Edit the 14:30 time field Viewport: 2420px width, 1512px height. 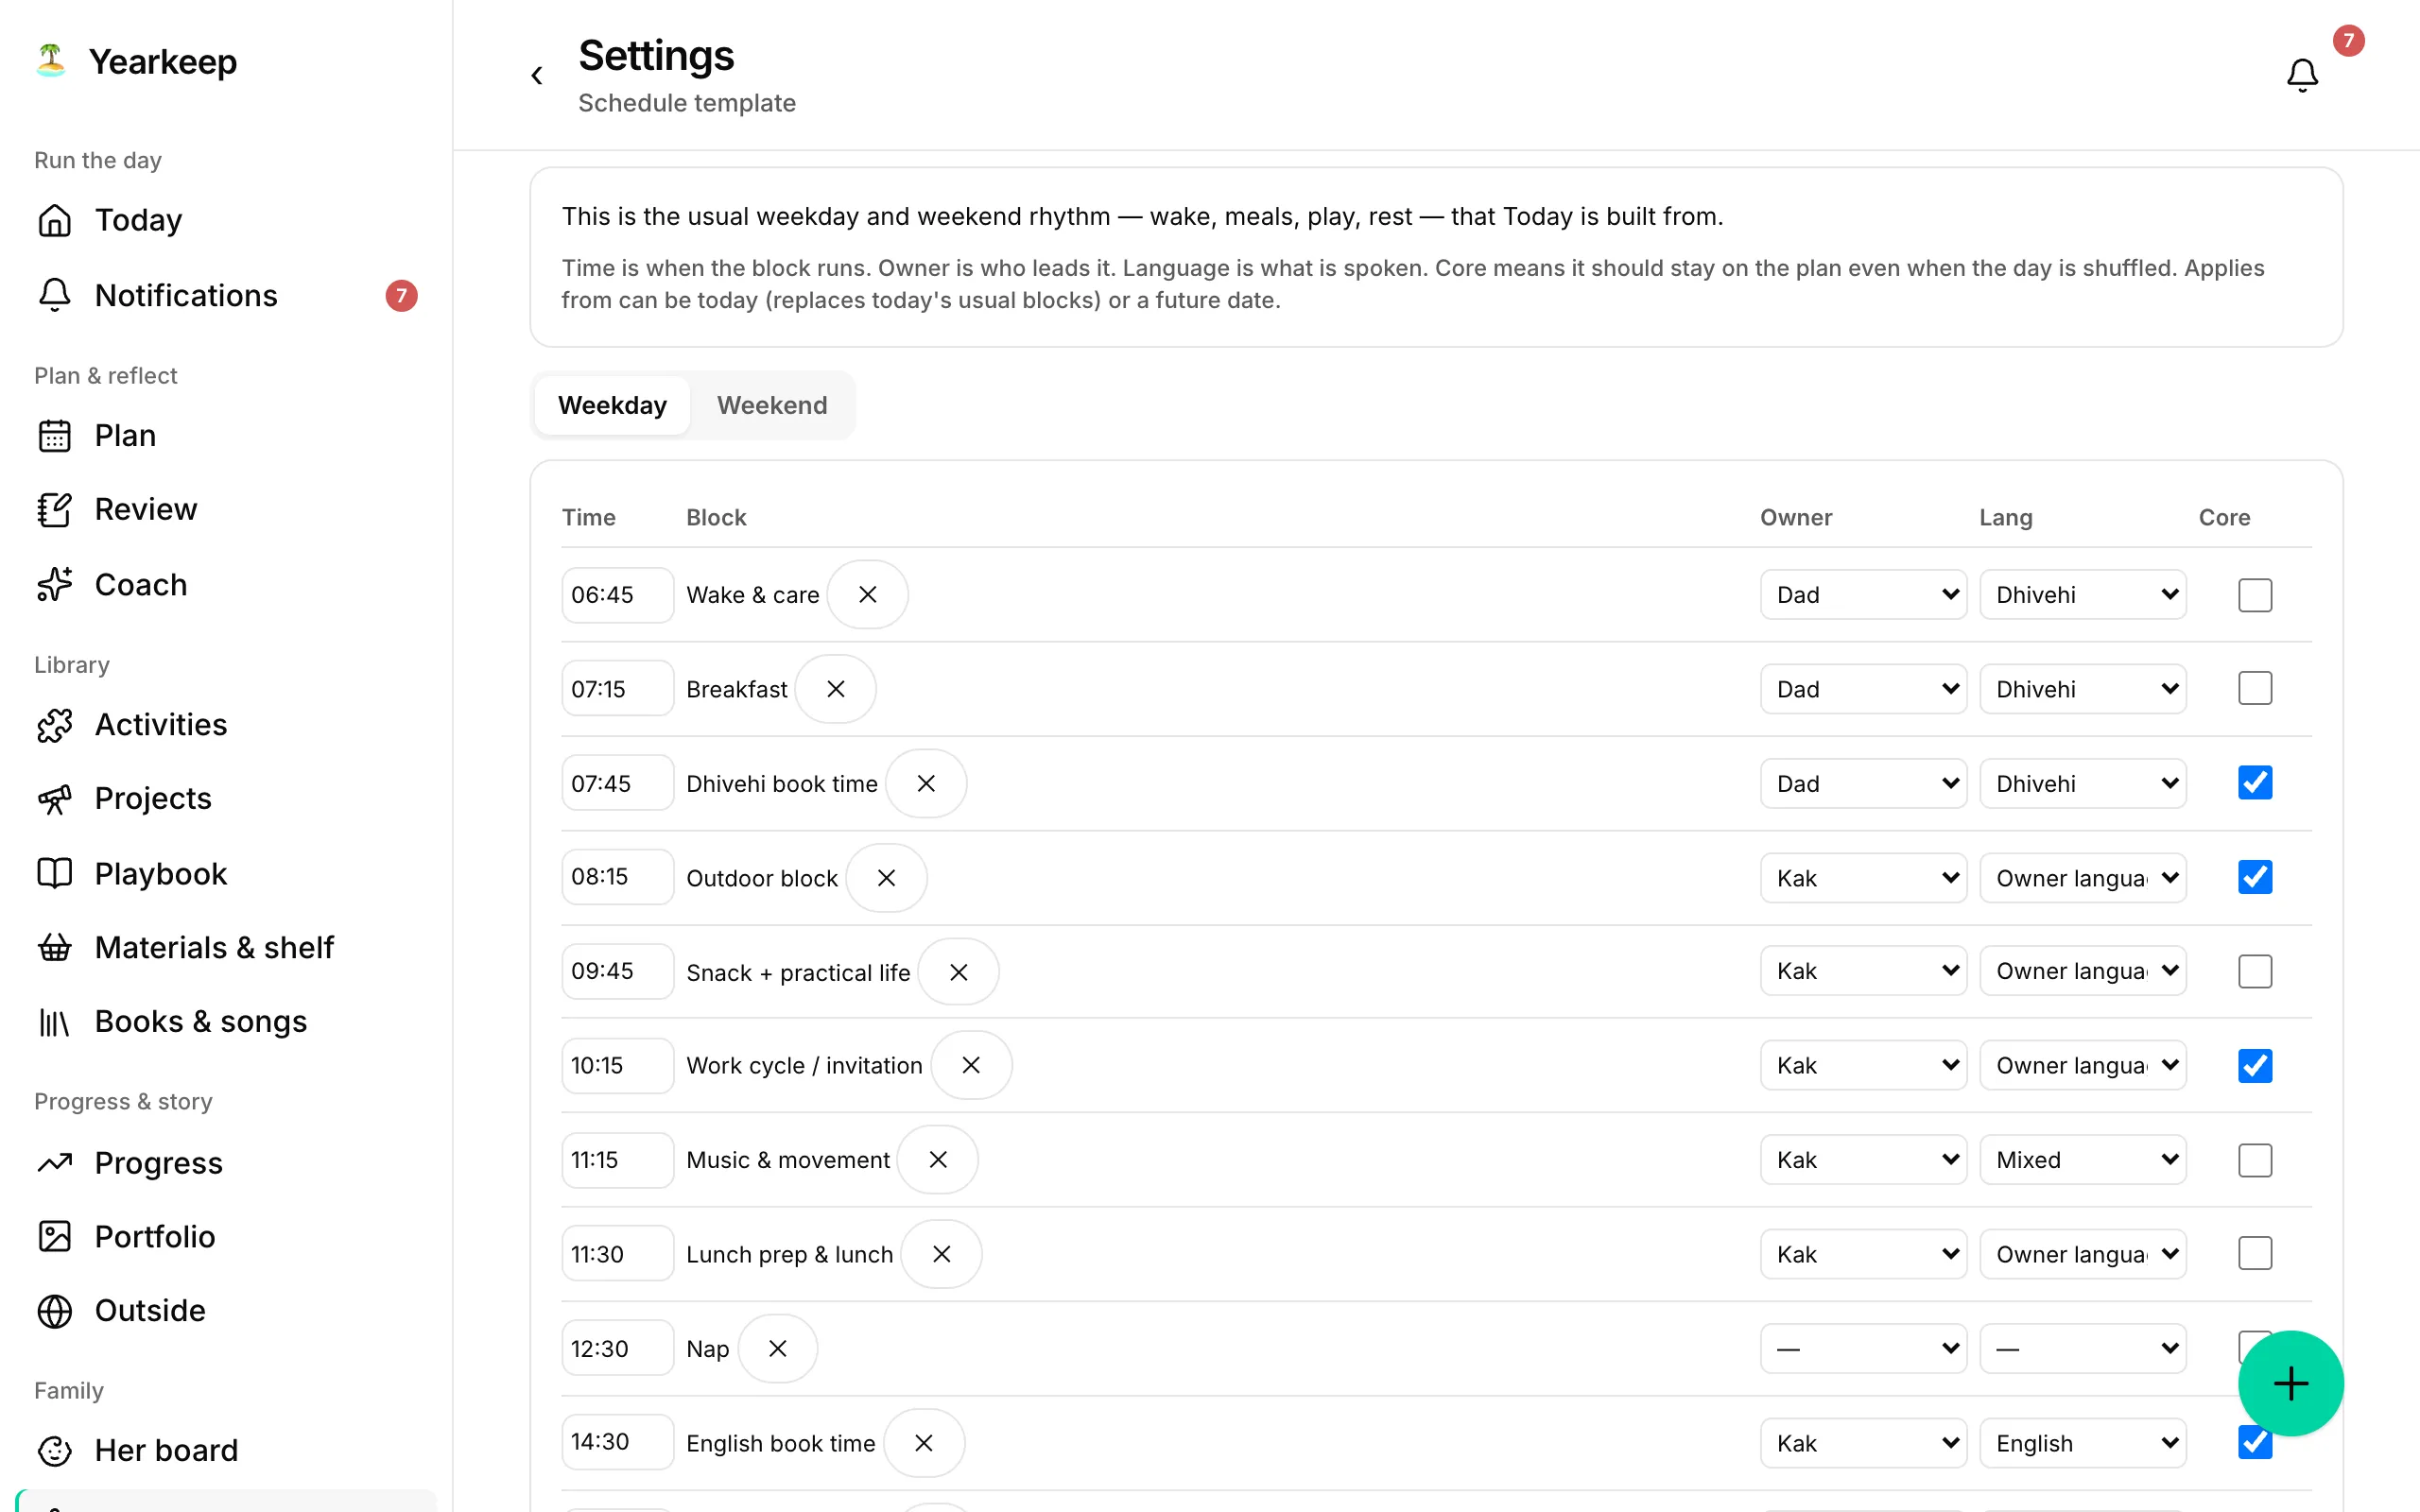617,1442
